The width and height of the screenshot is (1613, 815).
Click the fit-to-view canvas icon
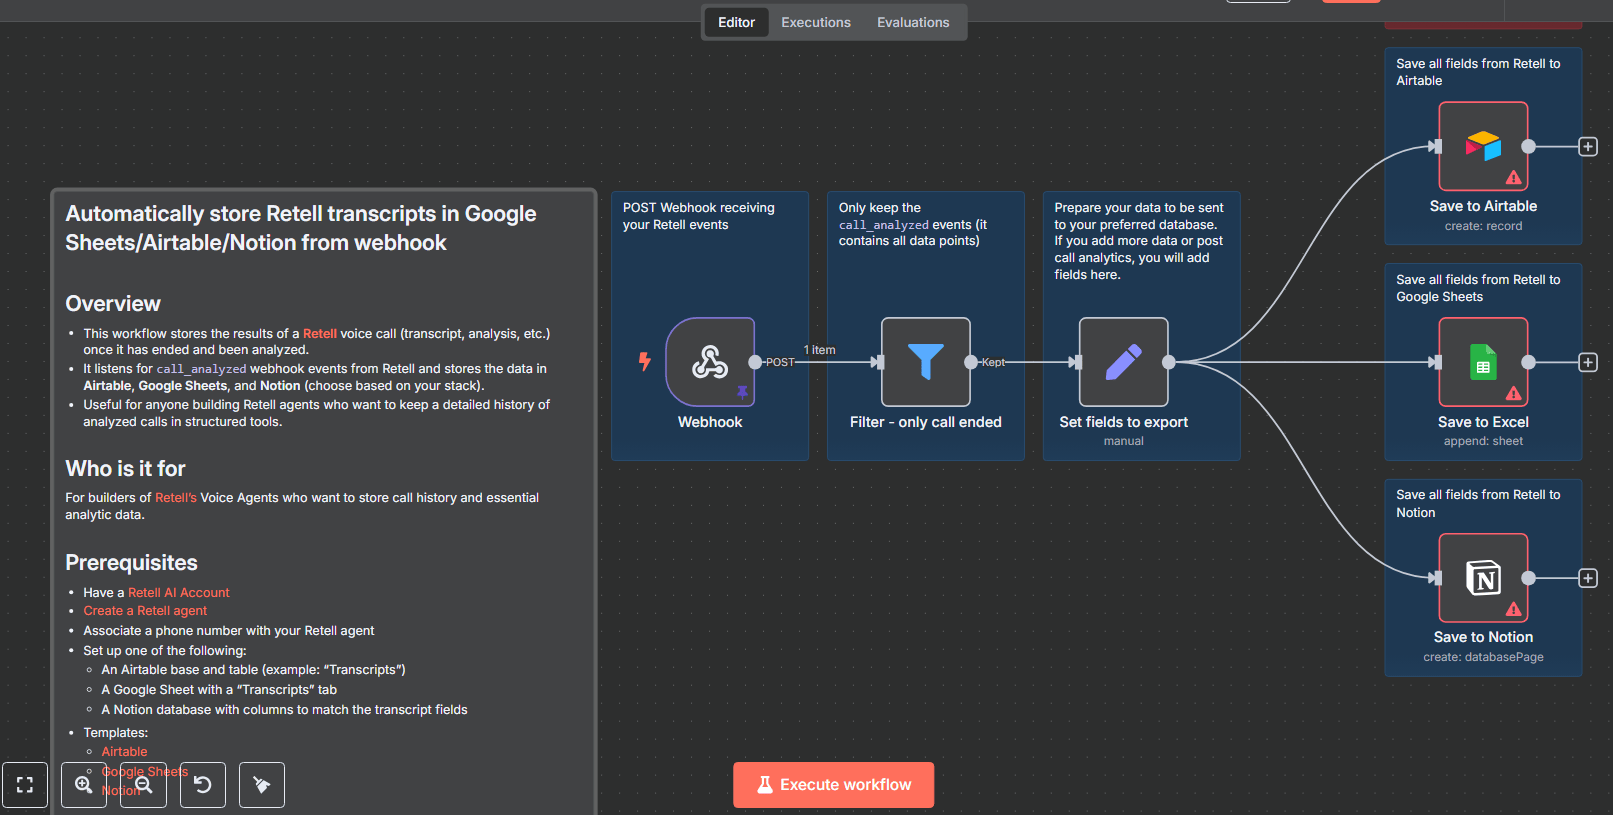(x=25, y=785)
